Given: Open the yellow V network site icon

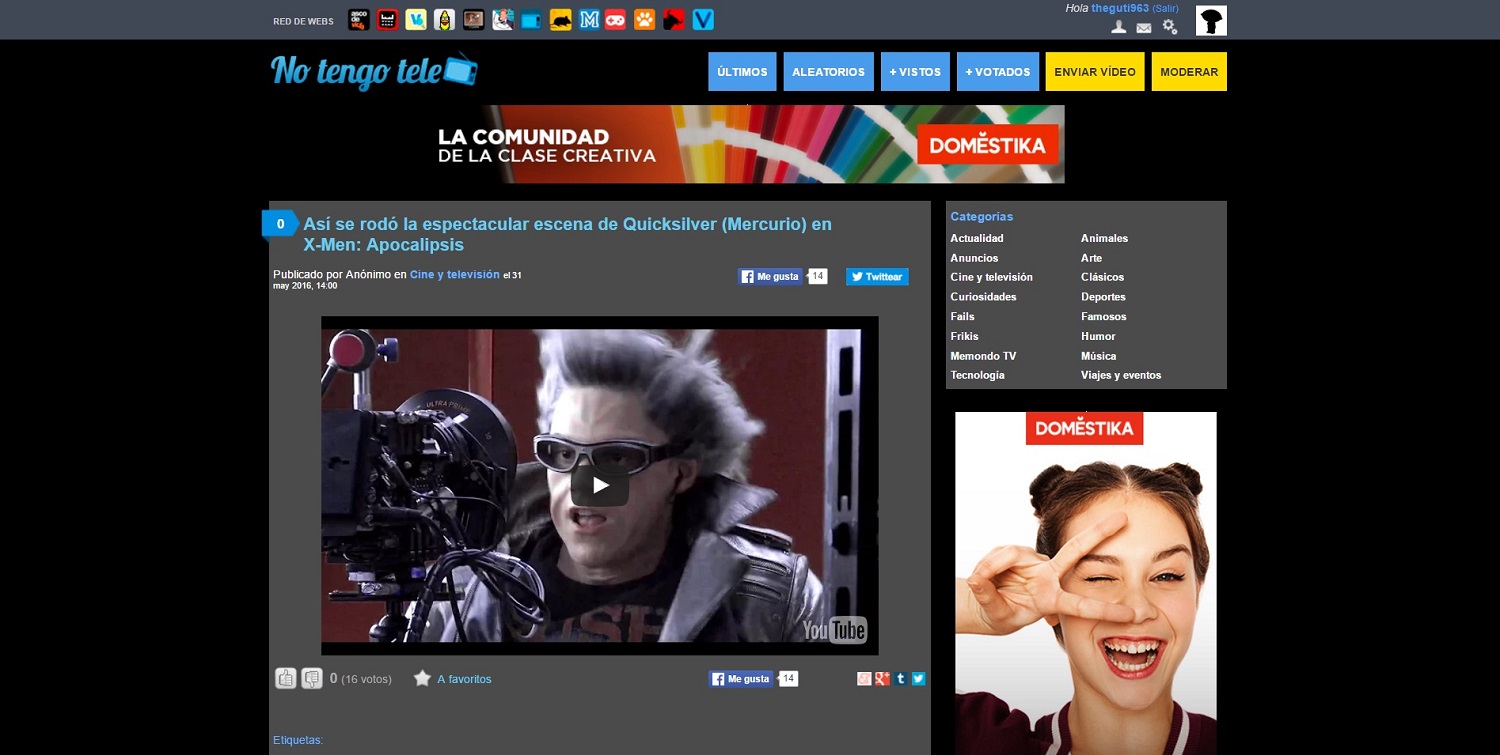Looking at the screenshot, I should point(416,19).
